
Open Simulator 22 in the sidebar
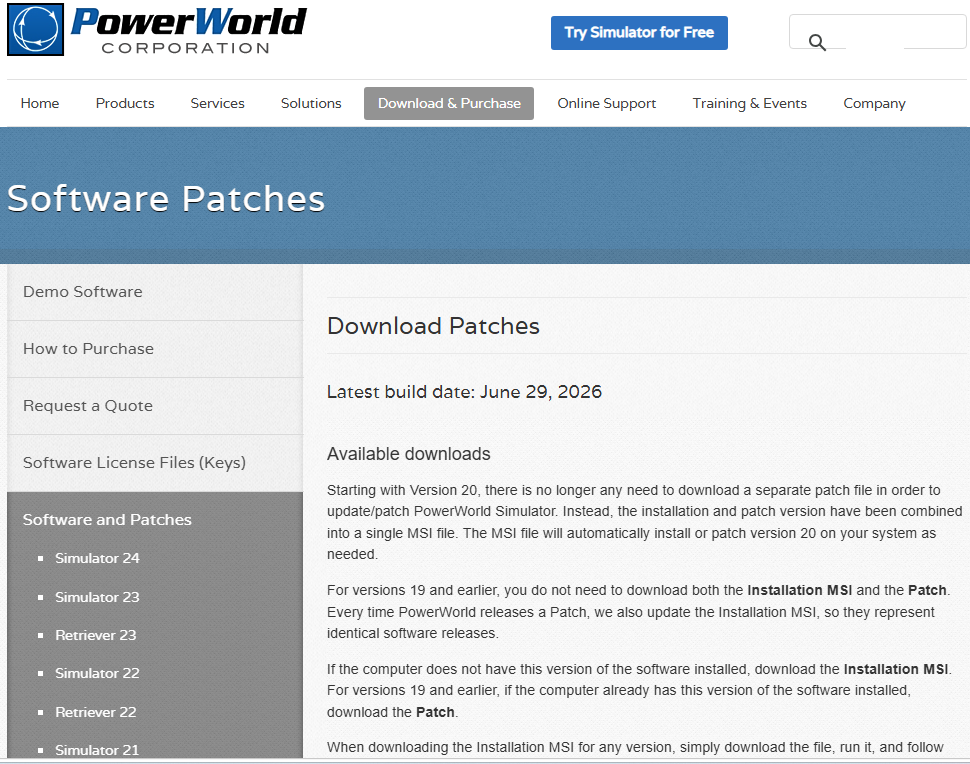pyautogui.click(x=97, y=673)
